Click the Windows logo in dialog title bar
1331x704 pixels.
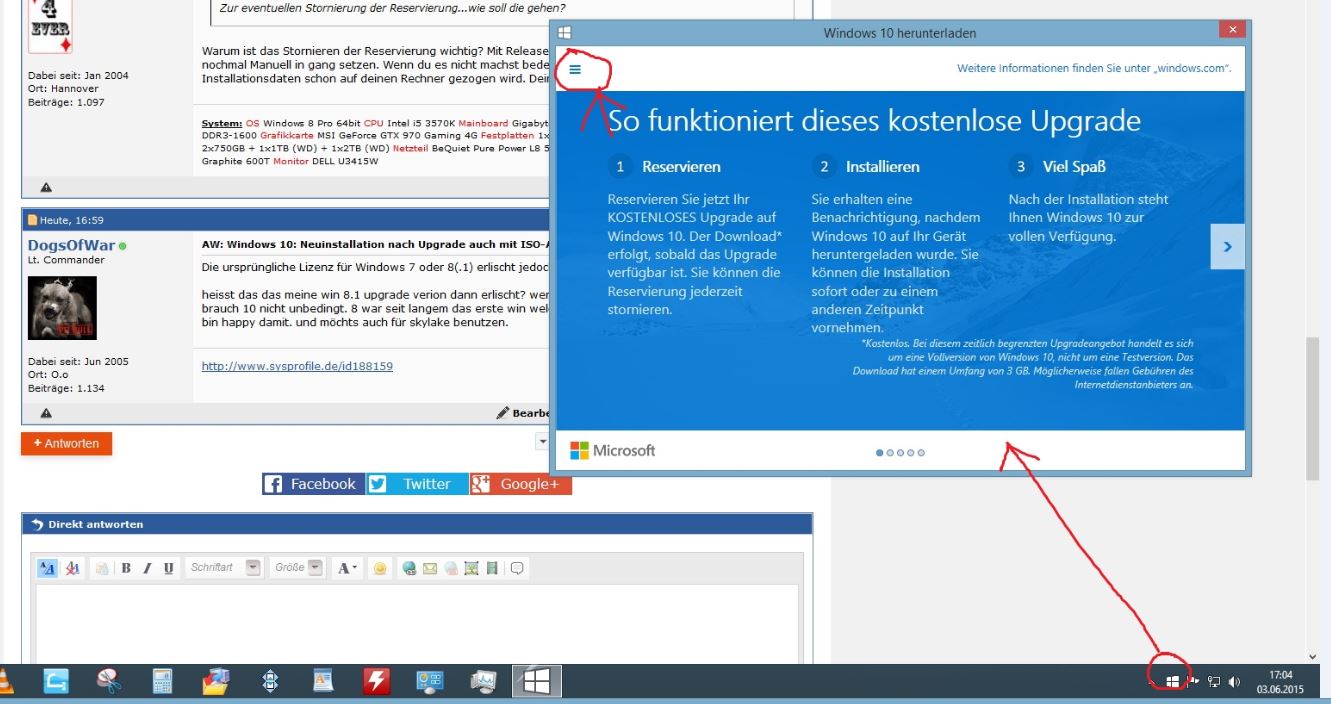(565, 33)
